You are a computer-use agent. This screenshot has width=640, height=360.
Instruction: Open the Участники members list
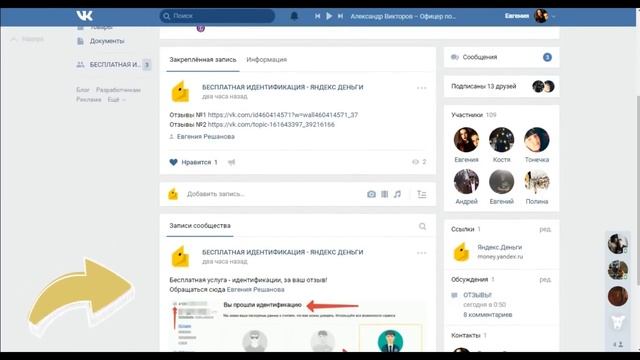(474, 115)
